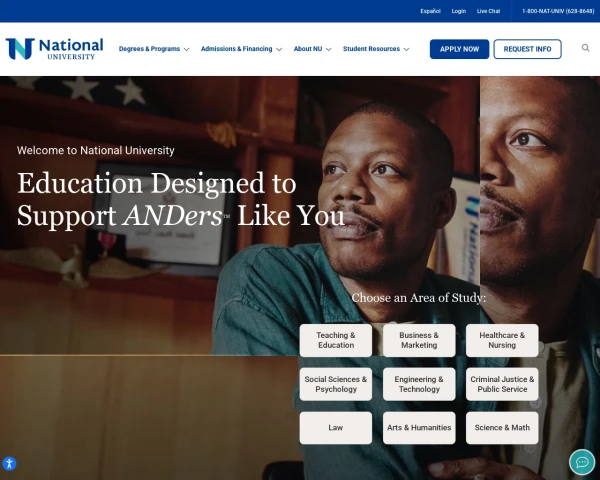Select Science & Math tile
Screen dimensions: 600x480
point(502,428)
